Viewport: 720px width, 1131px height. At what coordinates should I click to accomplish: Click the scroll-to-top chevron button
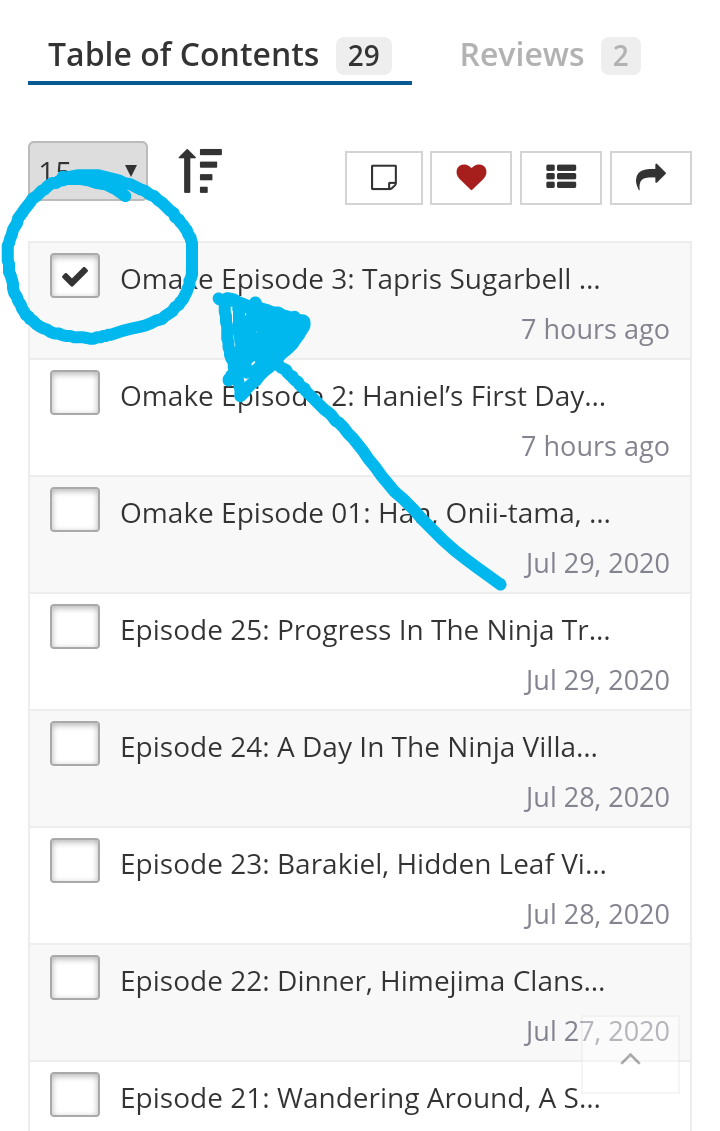tap(630, 1058)
